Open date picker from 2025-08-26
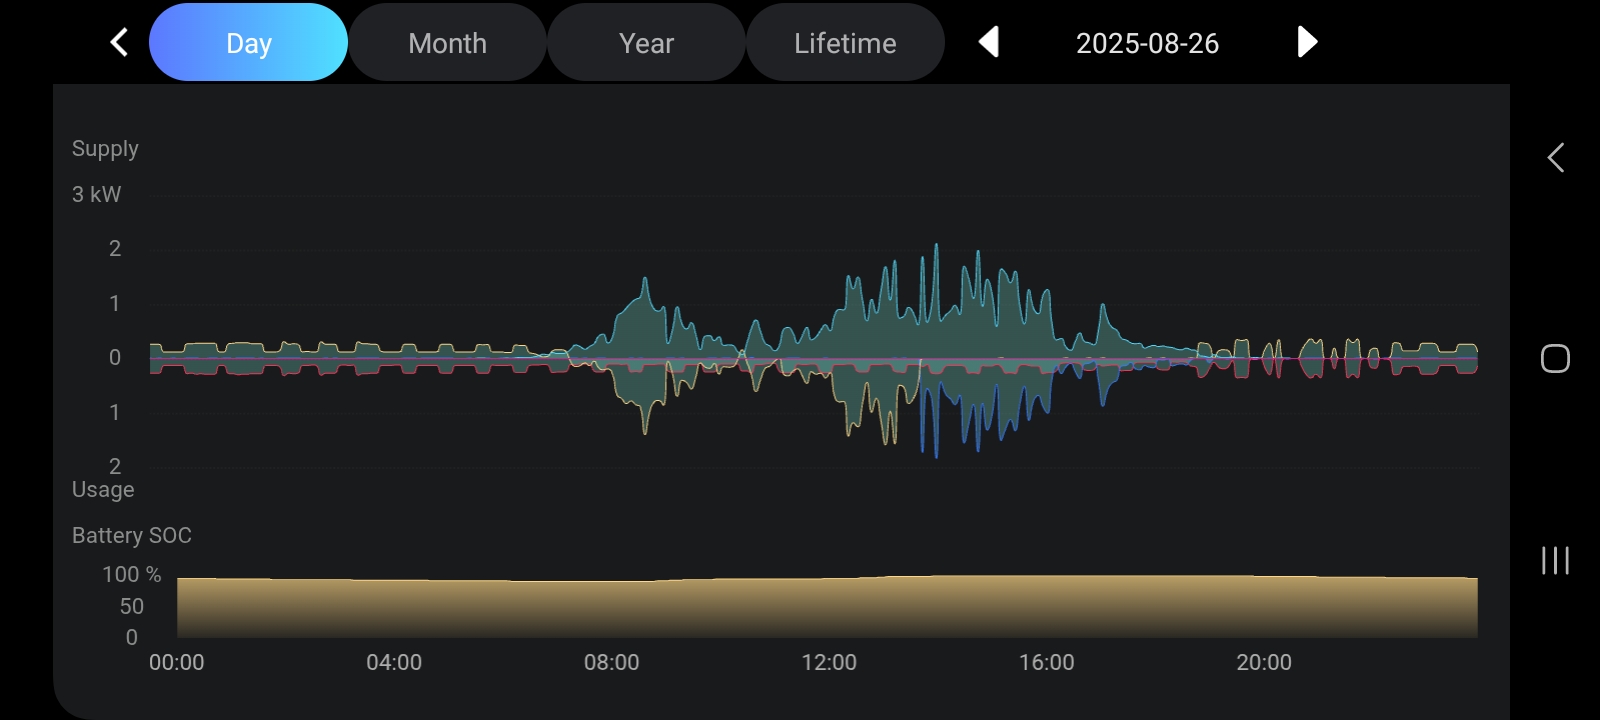Image resolution: width=1600 pixels, height=720 pixels. (x=1147, y=43)
